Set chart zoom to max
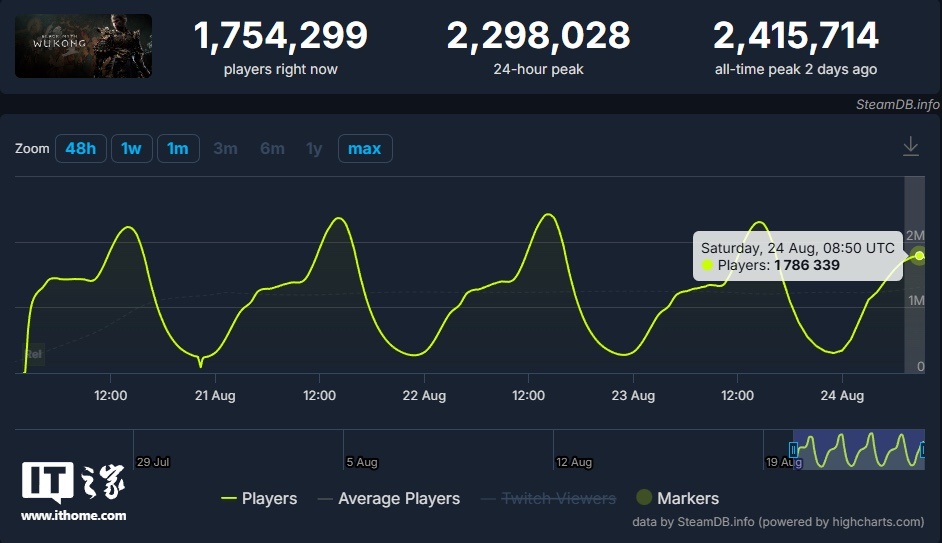942x543 pixels. (x=365, y=148)
